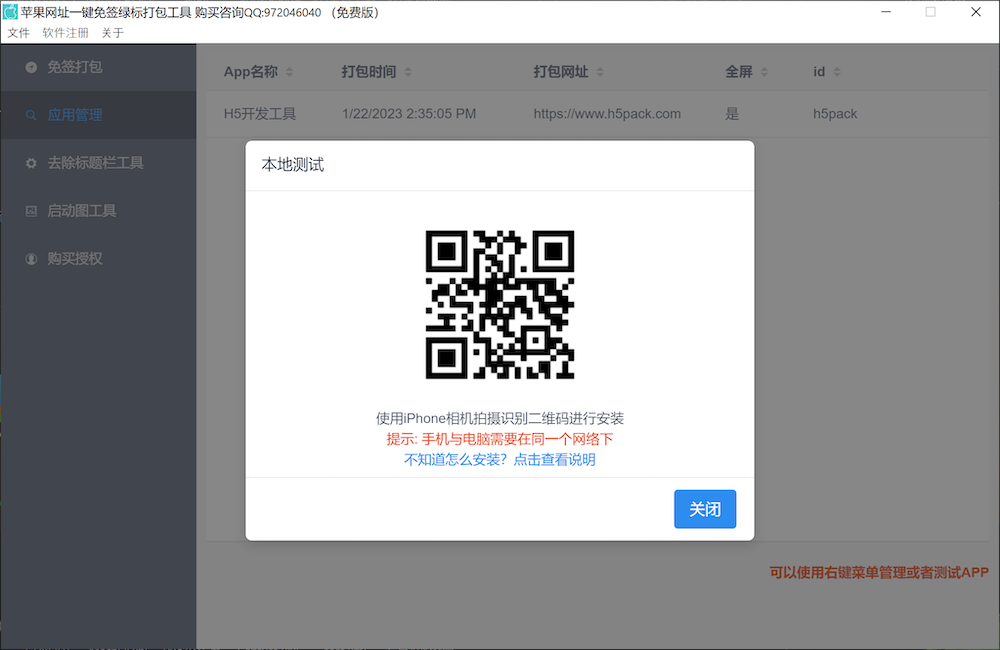The height and width of the screenshot is (650, 1000).
Task: Minimize the application window
Action: (886, 12)
